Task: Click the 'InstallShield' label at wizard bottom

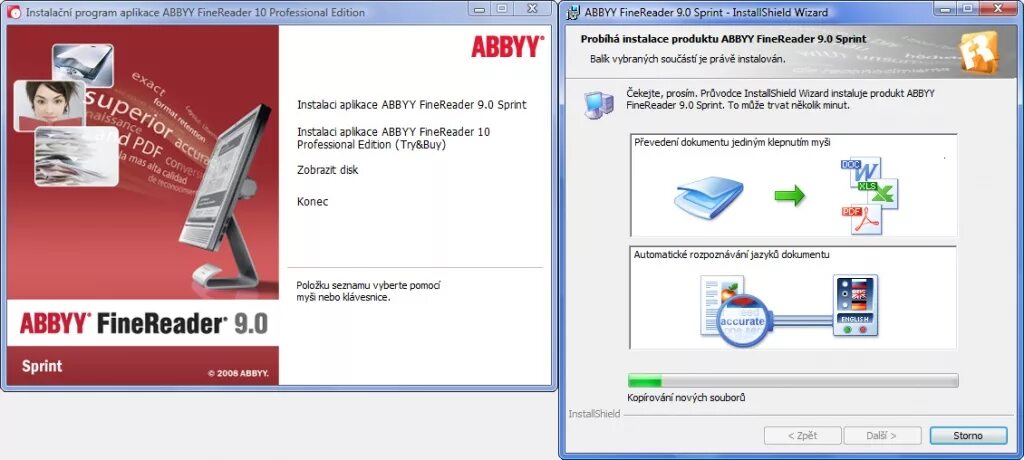Action: (594, 414)
